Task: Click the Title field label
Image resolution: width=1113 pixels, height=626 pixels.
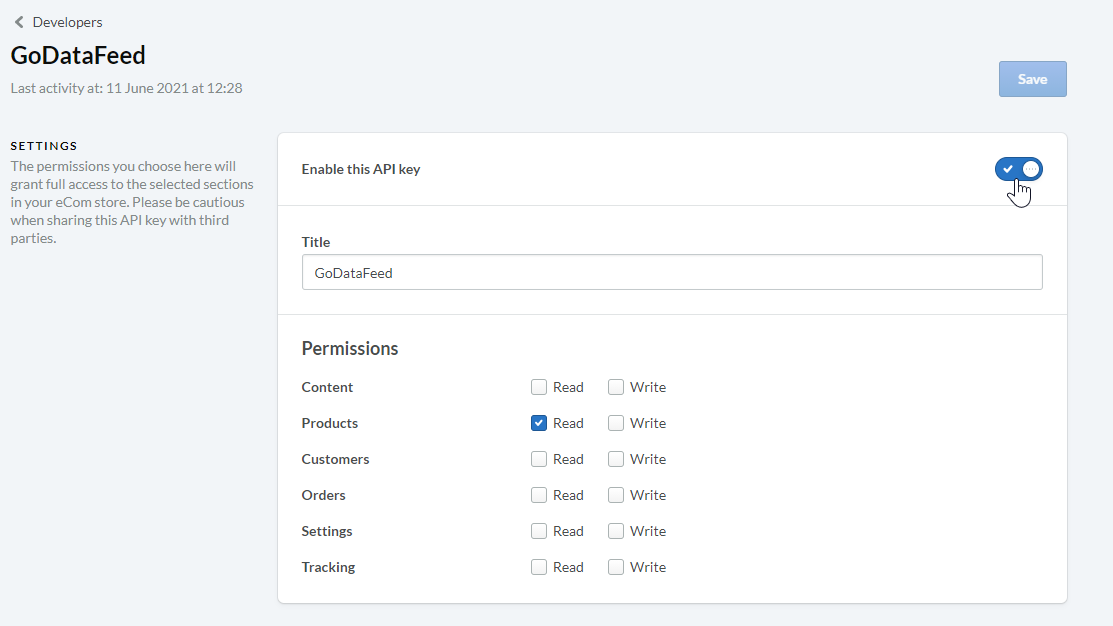Action: (x=316, y=242)
